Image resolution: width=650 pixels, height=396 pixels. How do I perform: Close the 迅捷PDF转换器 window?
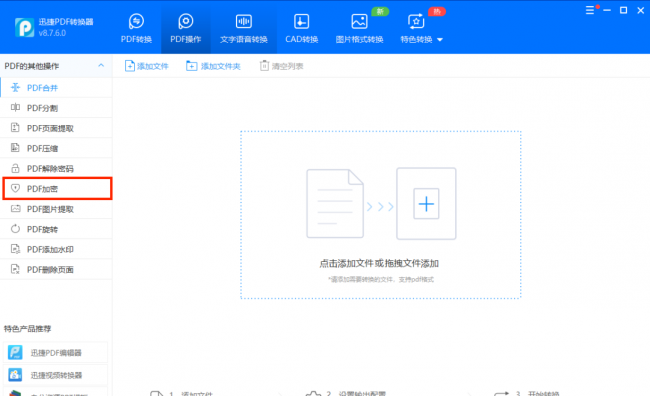tap(640, 10)
